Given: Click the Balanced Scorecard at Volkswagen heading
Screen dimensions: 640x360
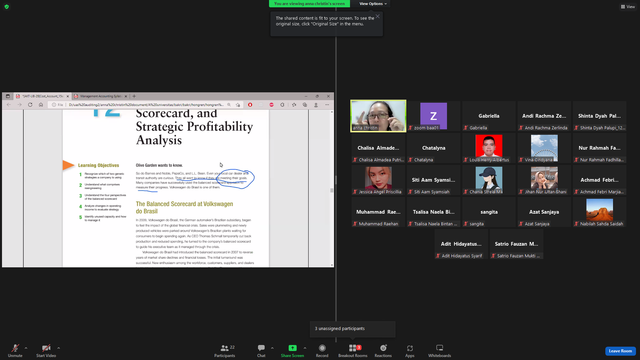Looking at the screenshot, I should click(184, 207).
